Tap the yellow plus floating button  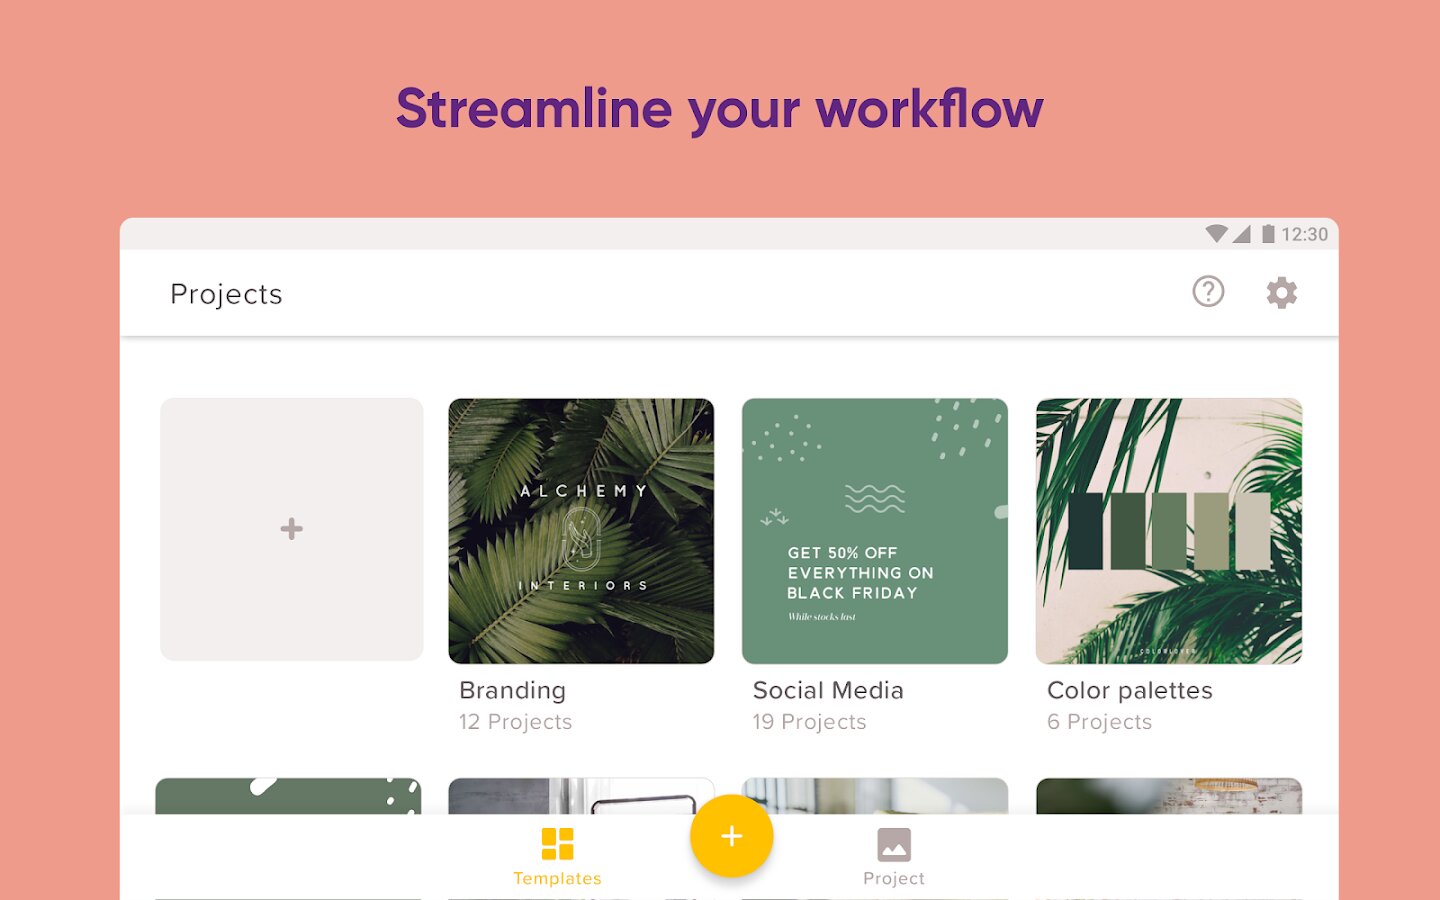pyautogui.click(x=731, y=836)
